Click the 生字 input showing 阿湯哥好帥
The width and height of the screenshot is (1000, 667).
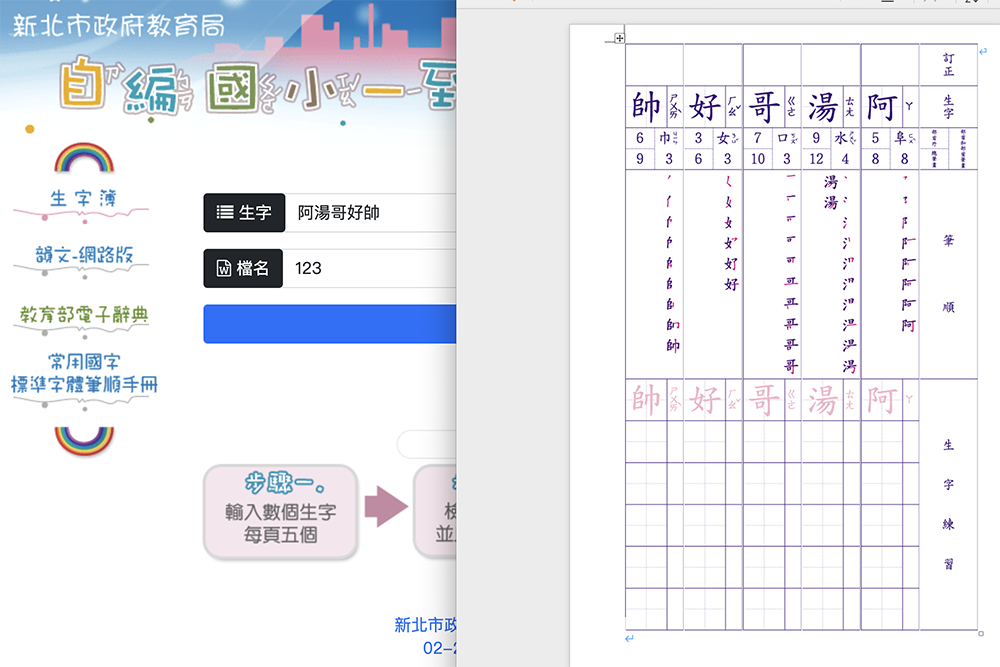(350, 213)
